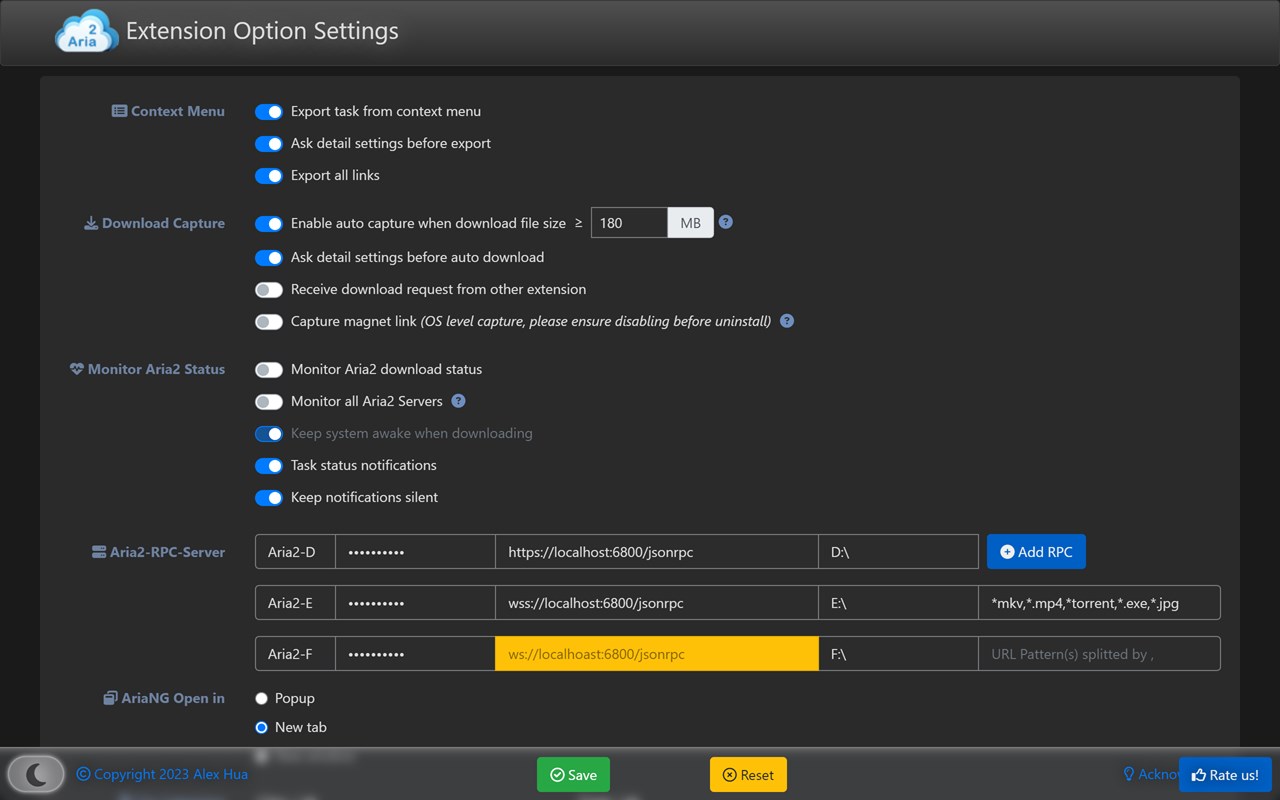This screenshot has height=800, width=1280.
Task: Click help icon next to Capture magnet link
Action: point(787,321)
